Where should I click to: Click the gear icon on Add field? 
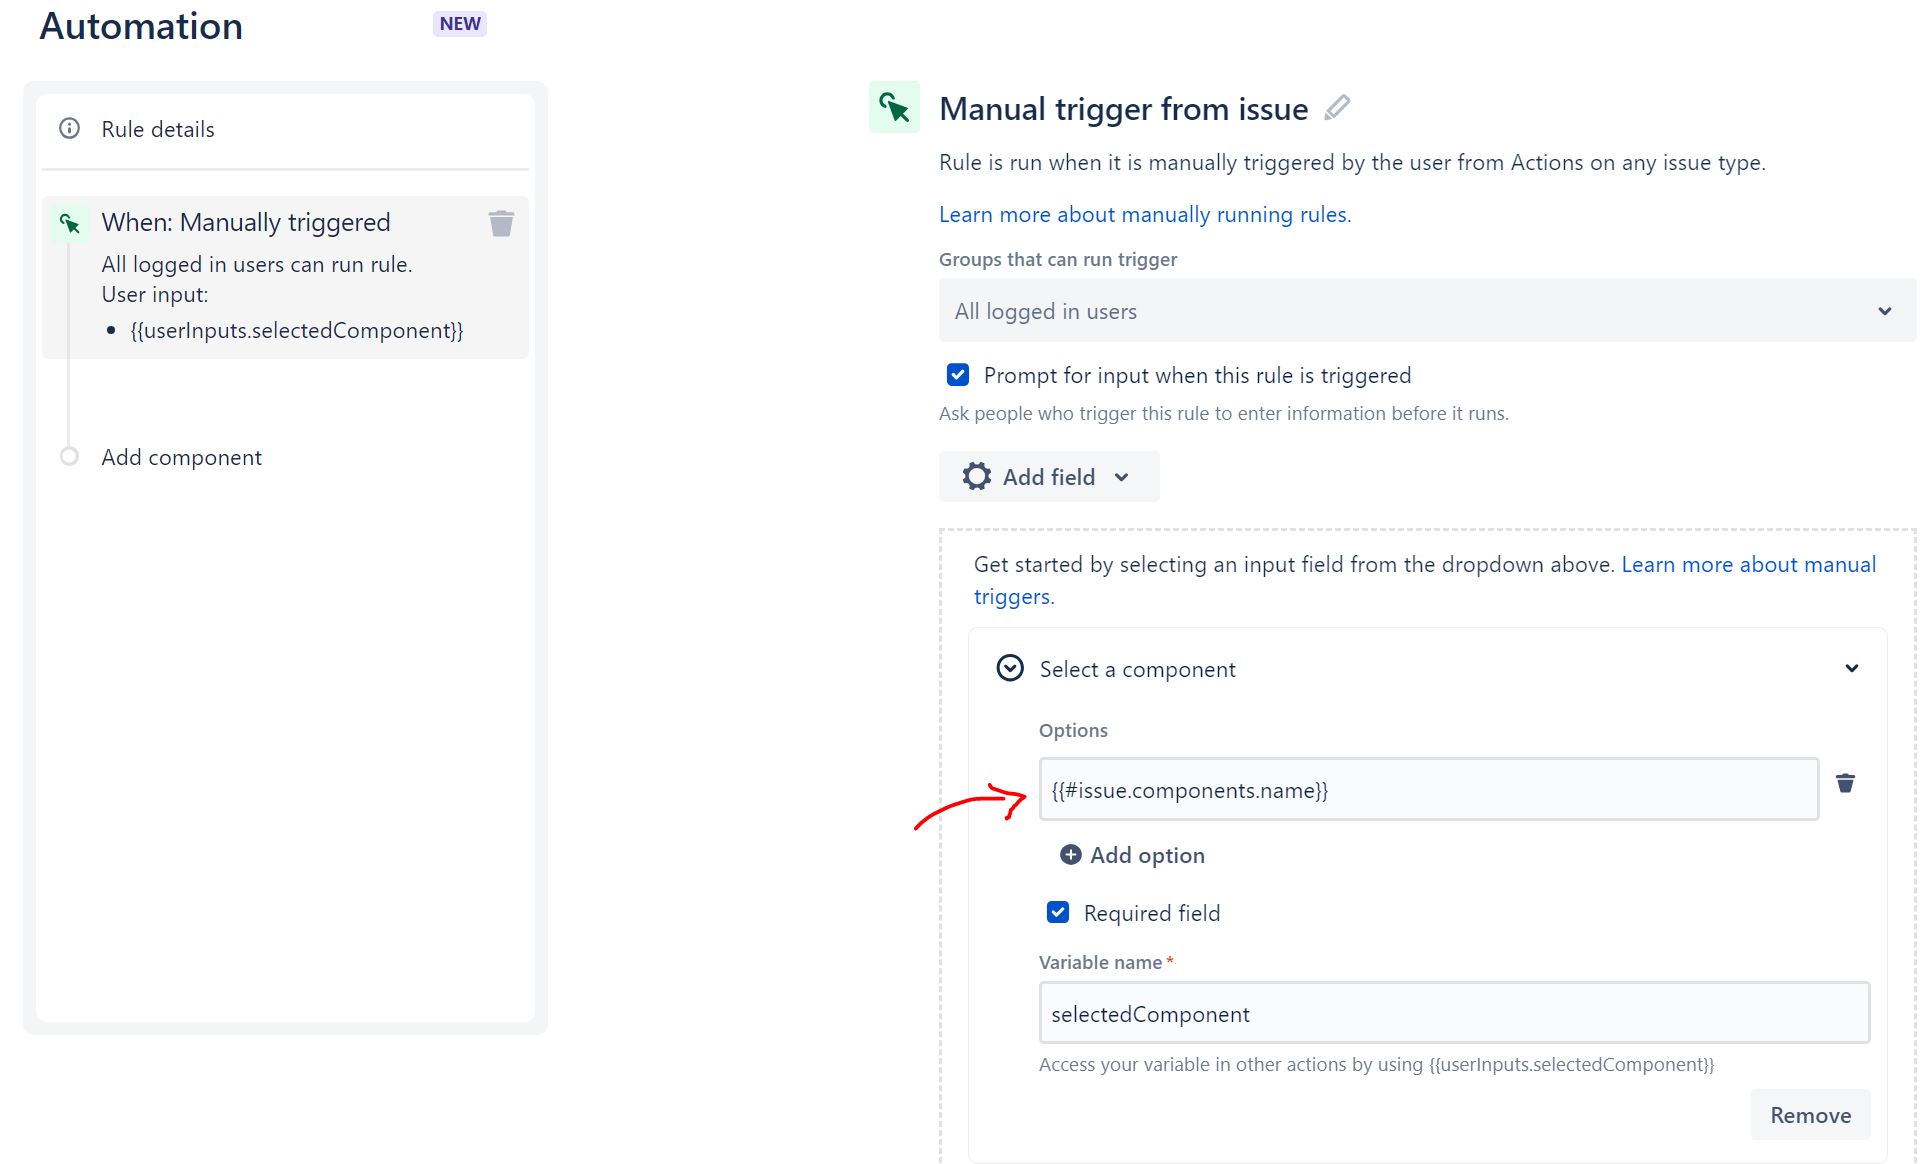click(x=976, y=476)
